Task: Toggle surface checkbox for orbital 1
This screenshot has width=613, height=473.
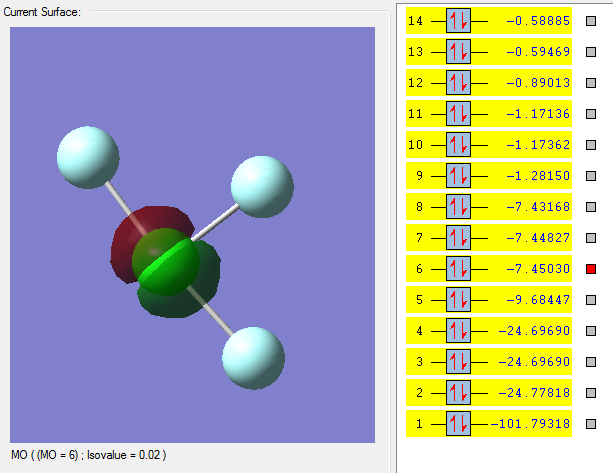Action: click(x=591, y=424)
